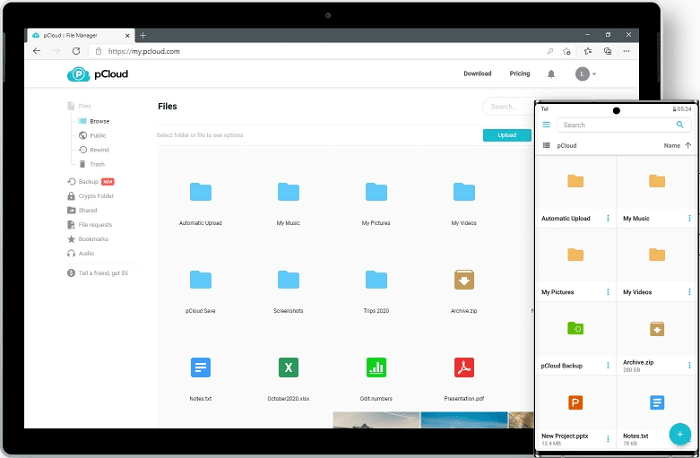The height and width of the screenshot is (458, 700).
Task: Open pCloud Backup folder on phone
Action: pos(576,328)
